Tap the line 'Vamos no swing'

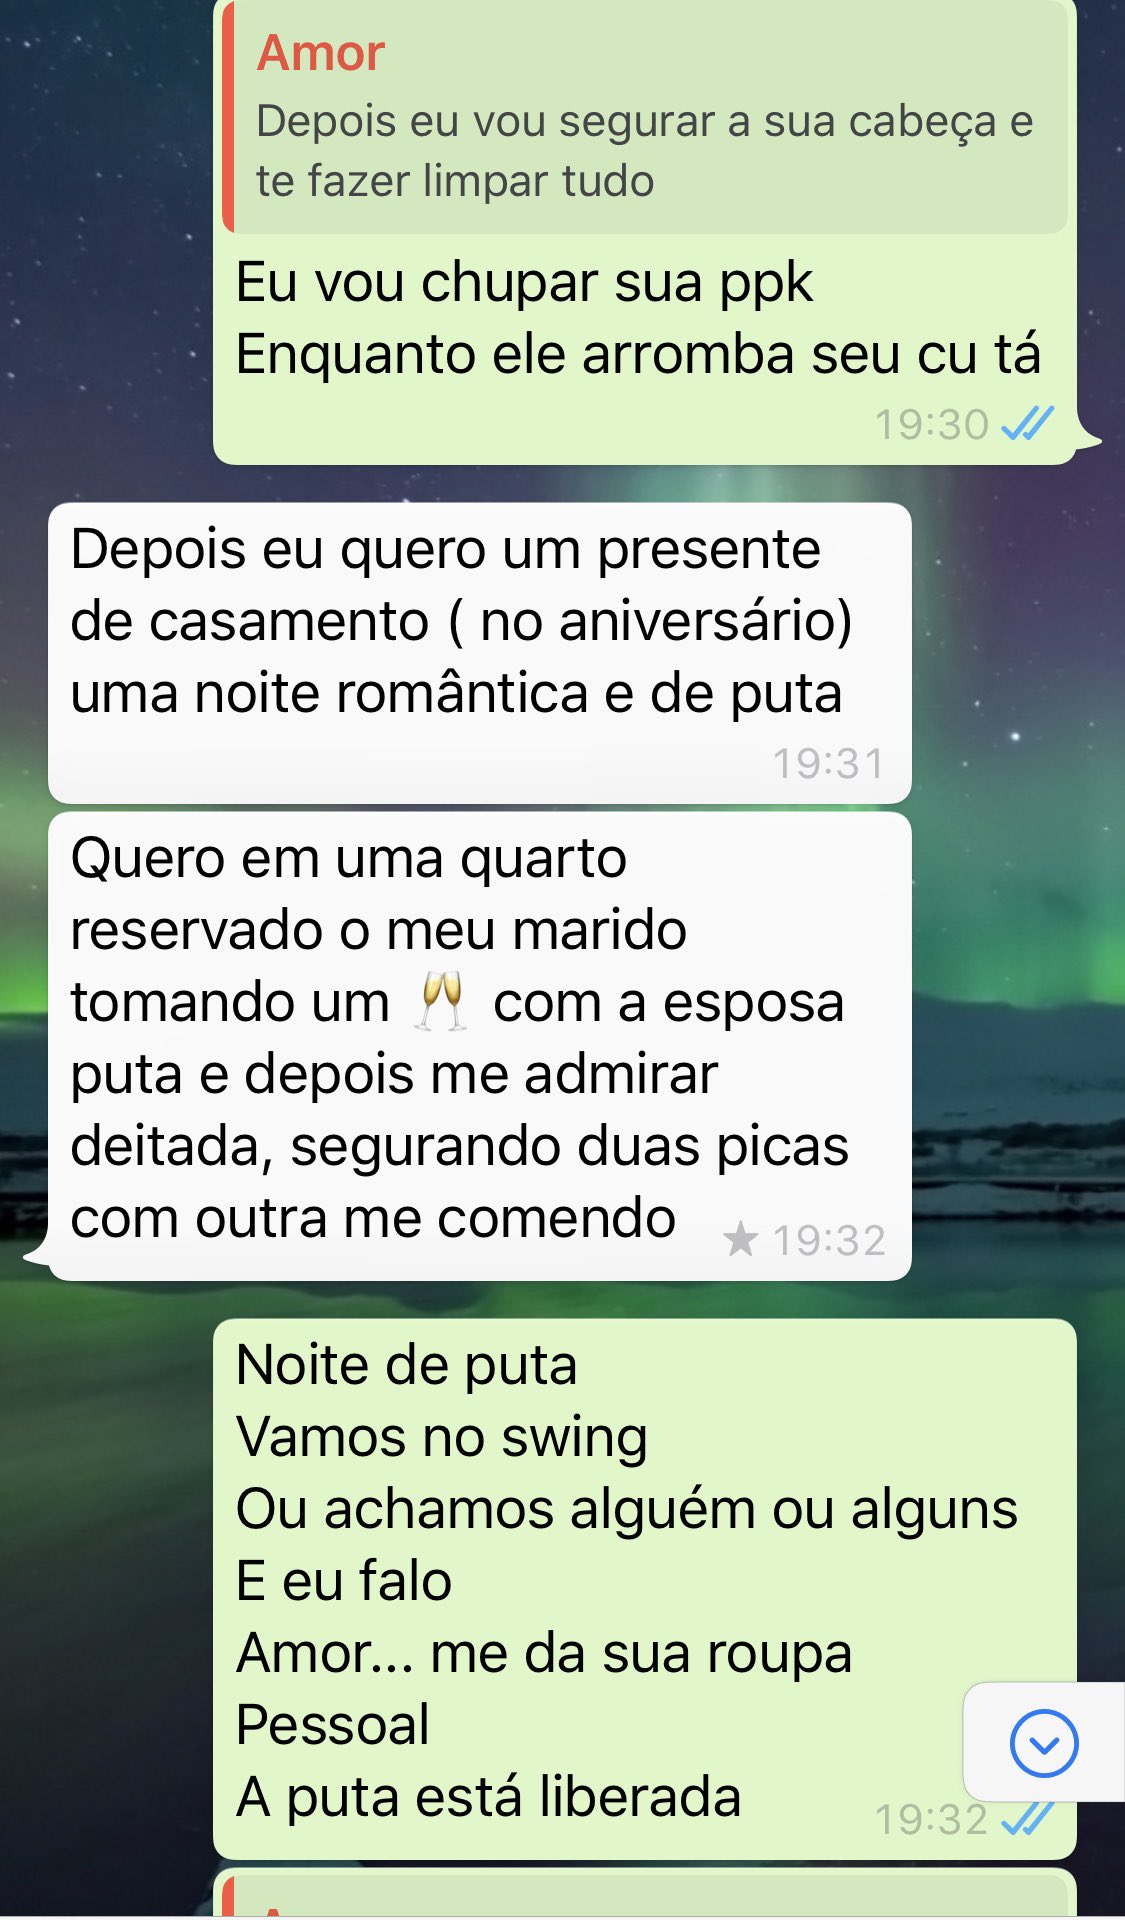[x=442, y=1437]
